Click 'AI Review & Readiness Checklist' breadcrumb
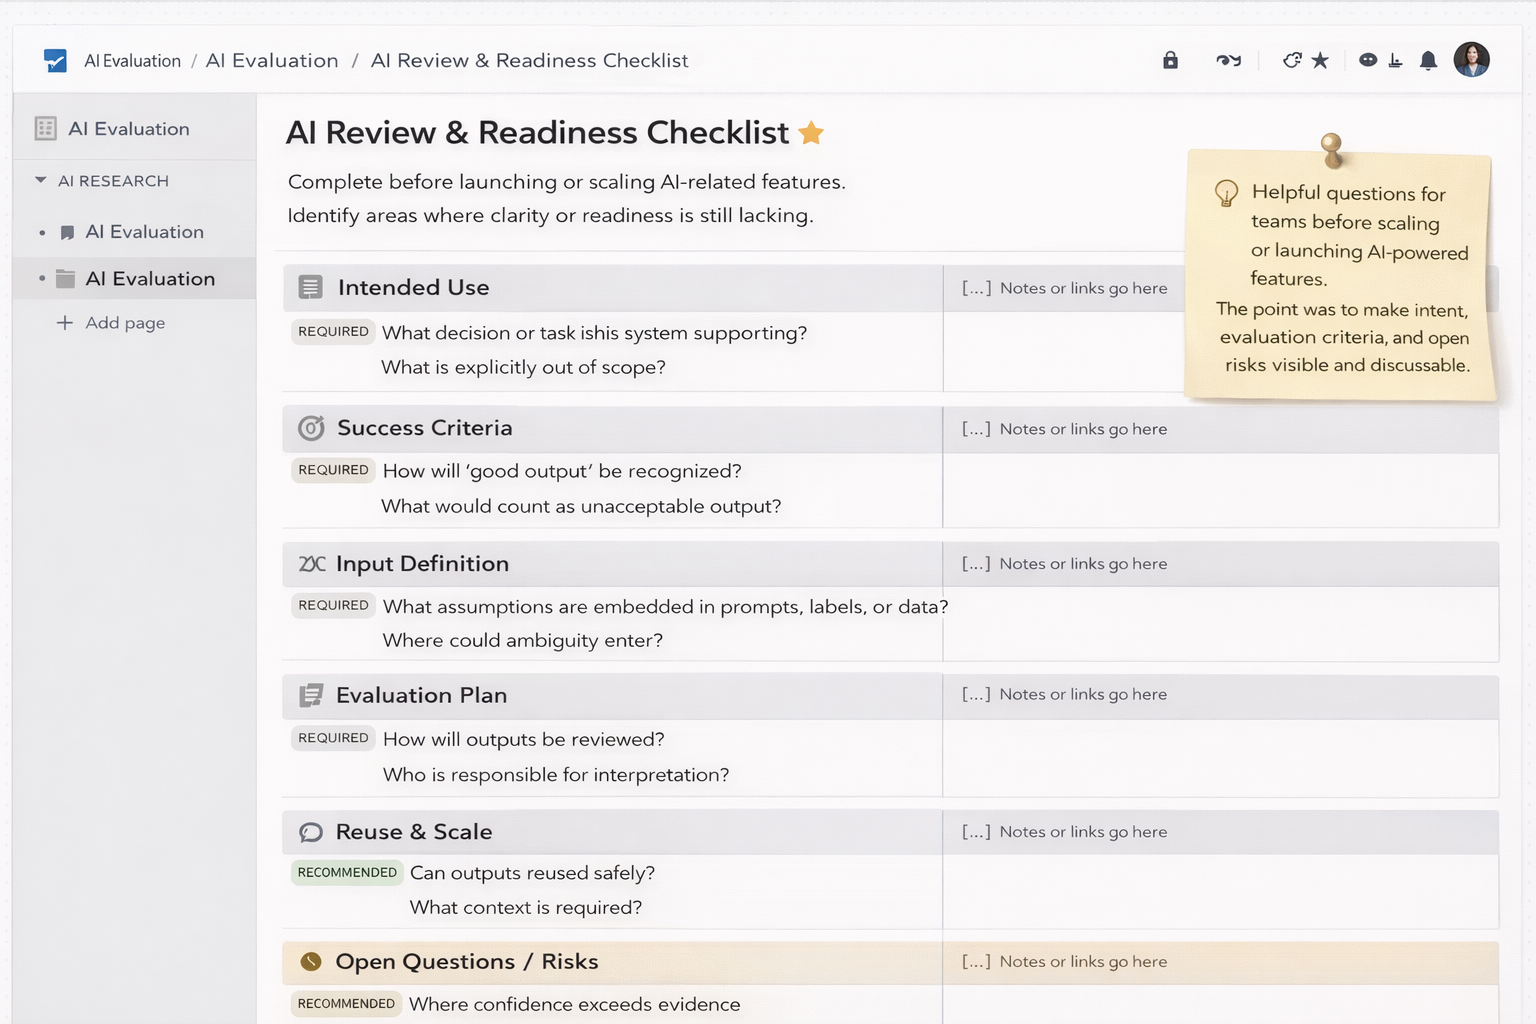 (x=529, y=61)
